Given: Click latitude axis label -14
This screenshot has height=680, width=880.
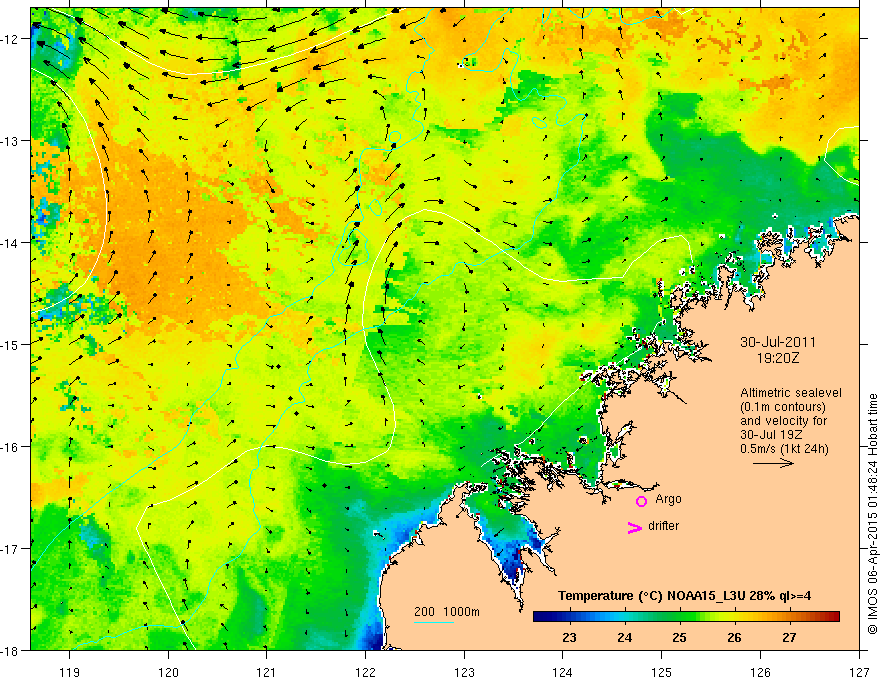Looking at the screenshot, I should click(11, 243).
